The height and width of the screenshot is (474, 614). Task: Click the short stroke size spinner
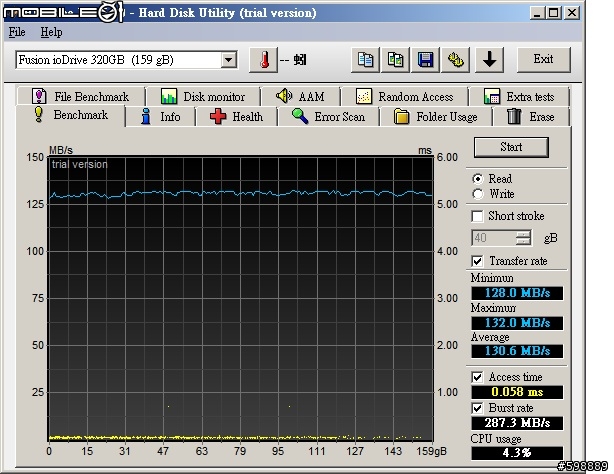tap(523, 238)
